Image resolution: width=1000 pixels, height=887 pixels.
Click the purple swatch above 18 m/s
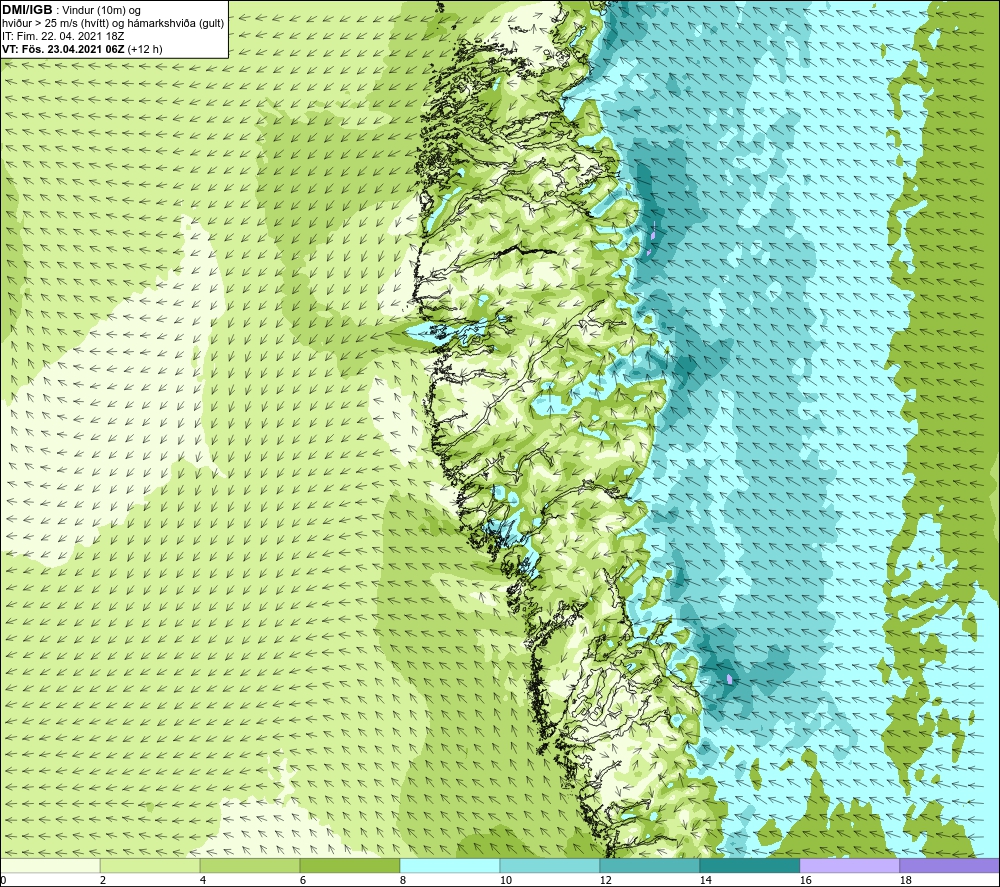pyautogui.click(x=950, y=865)
